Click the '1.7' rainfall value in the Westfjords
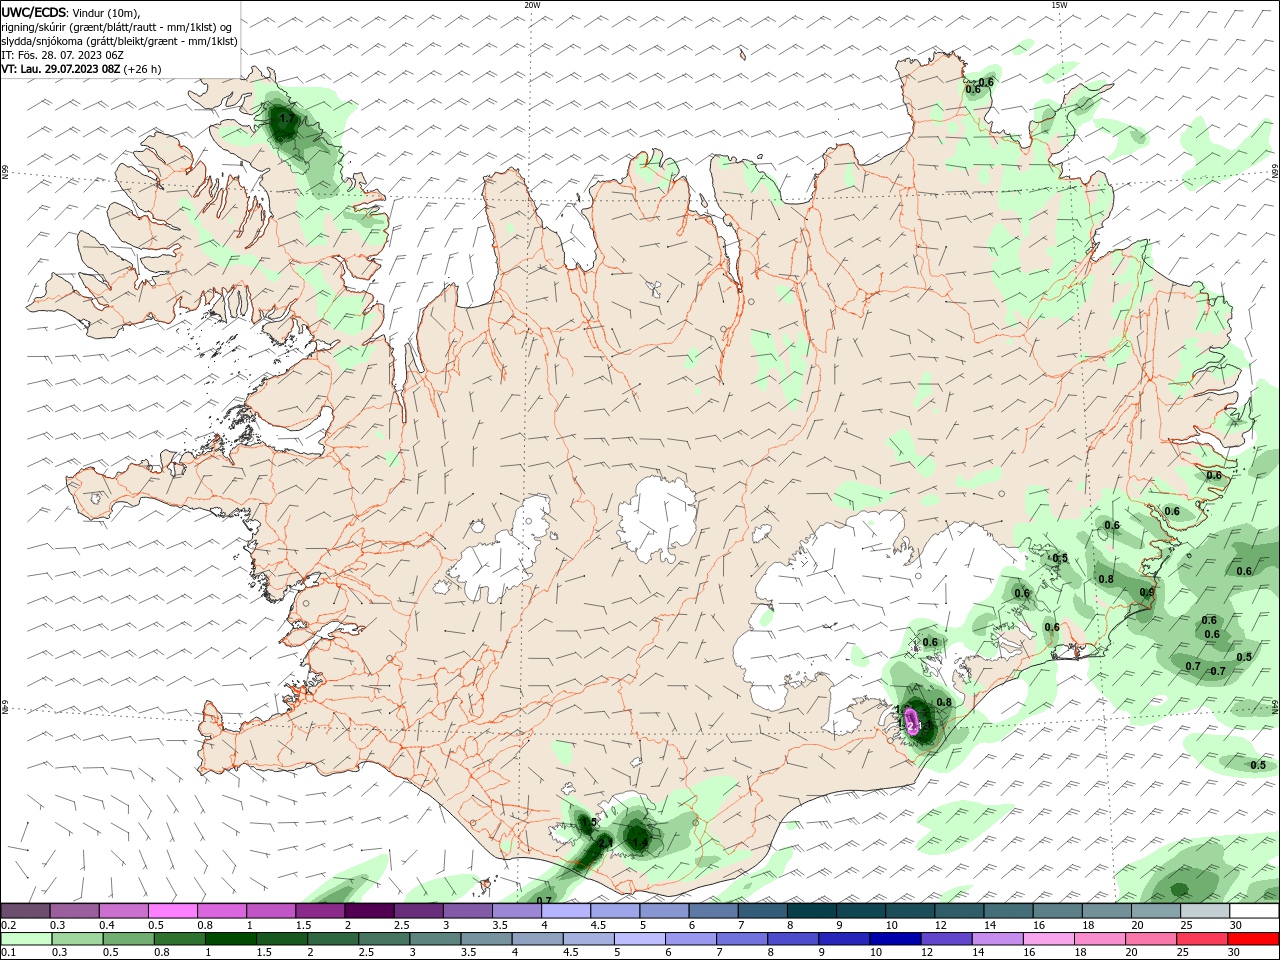This screenshot has width=1280, height=960. click(x=286, y=119)
